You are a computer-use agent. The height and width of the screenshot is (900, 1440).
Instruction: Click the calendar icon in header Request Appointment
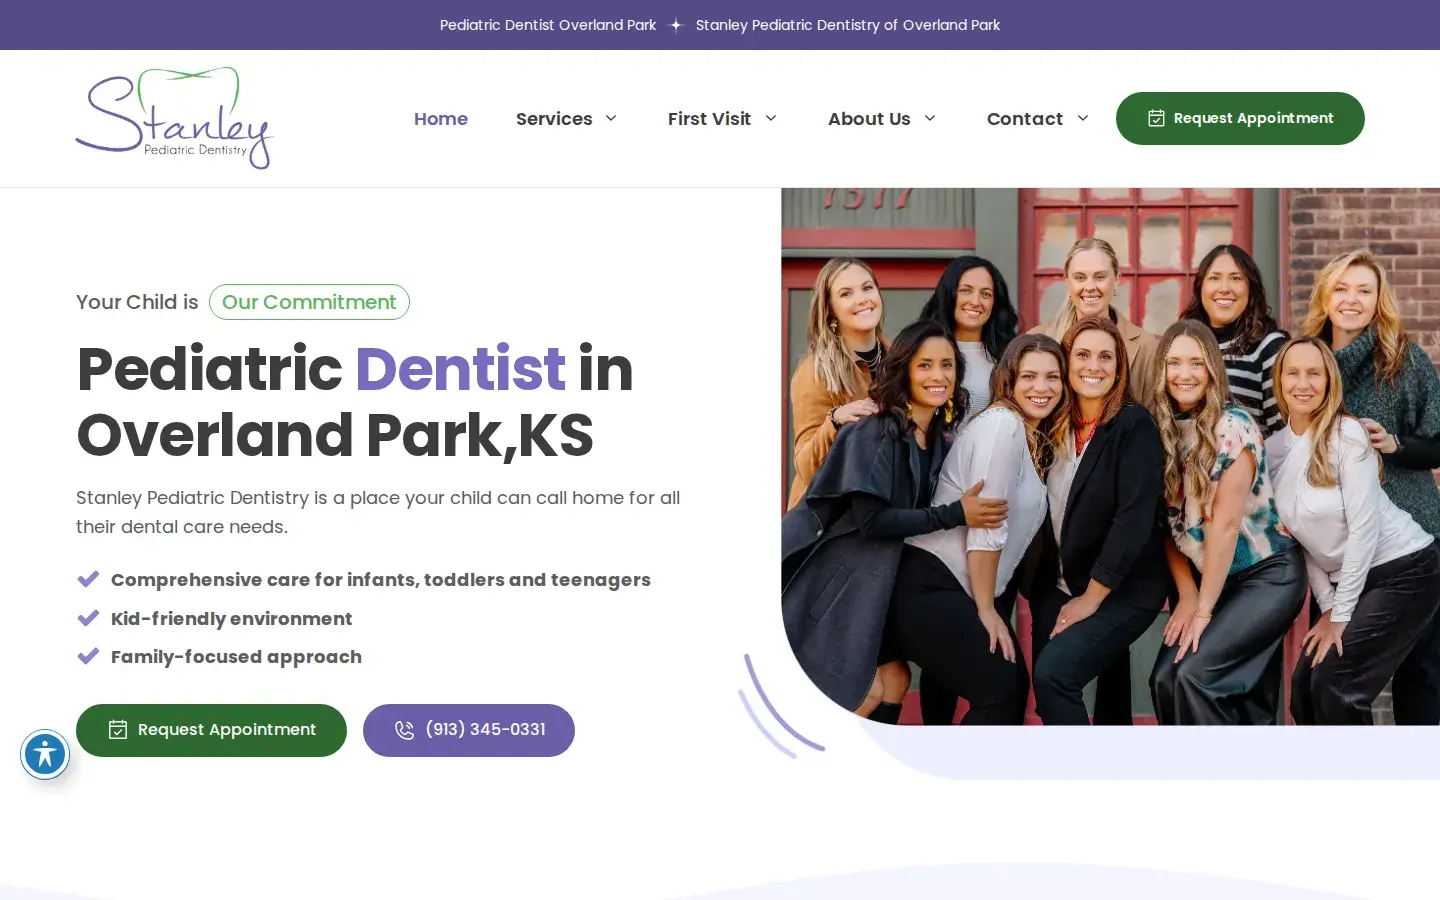tap(1156, 118)
